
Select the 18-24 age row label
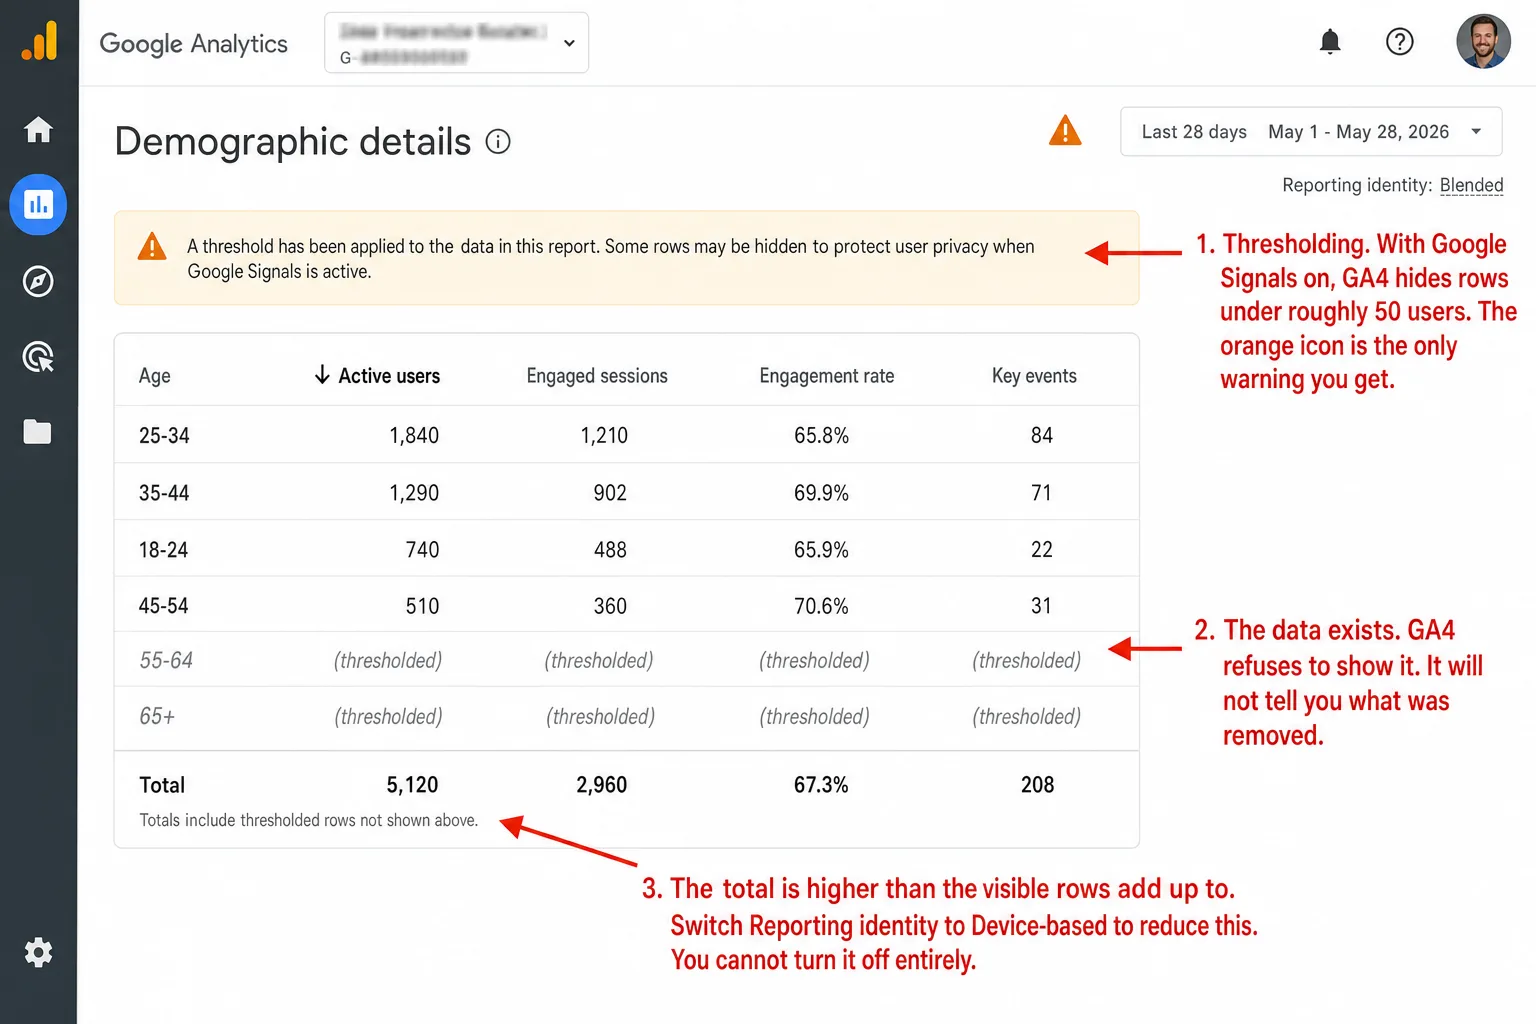pos(163,550)
